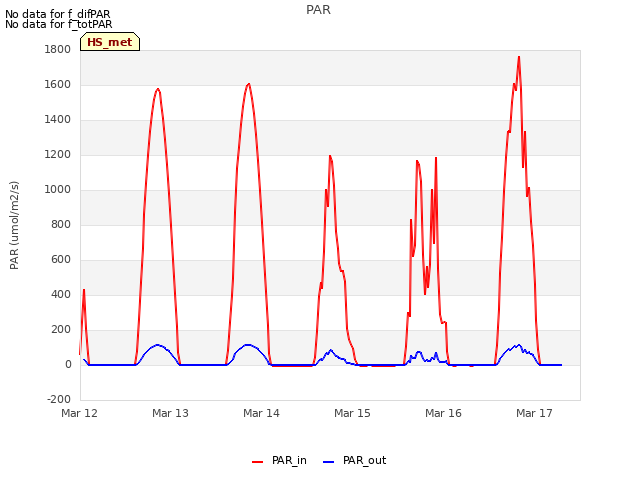Click the 1400 y-axis tick label
This screenshot has height=480, width=640.
click(x=58, y=120)
